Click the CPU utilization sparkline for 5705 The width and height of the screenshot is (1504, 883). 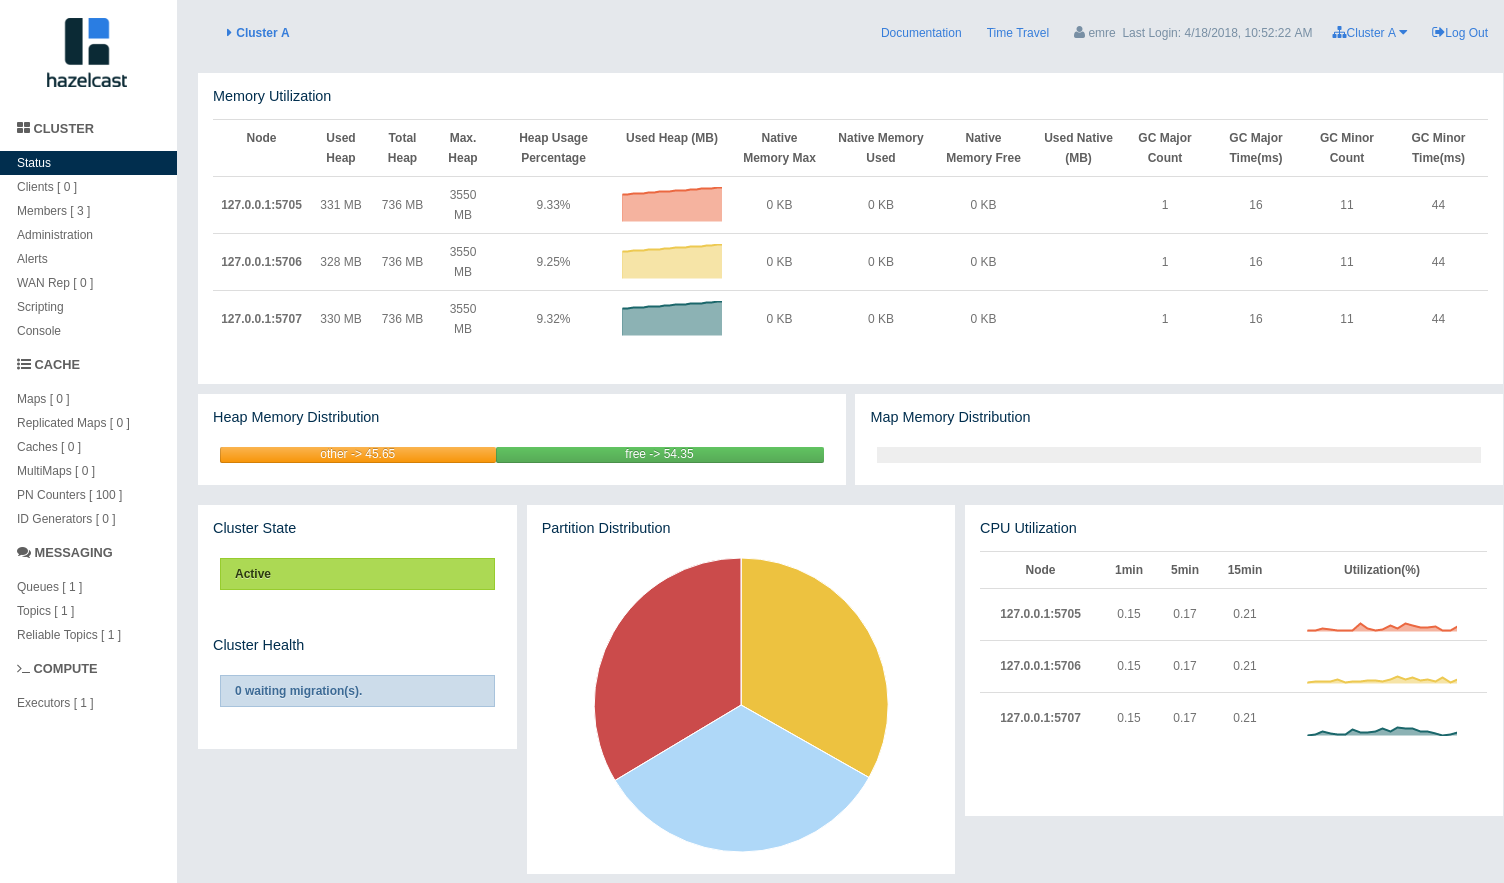(x=1382, y=627)
